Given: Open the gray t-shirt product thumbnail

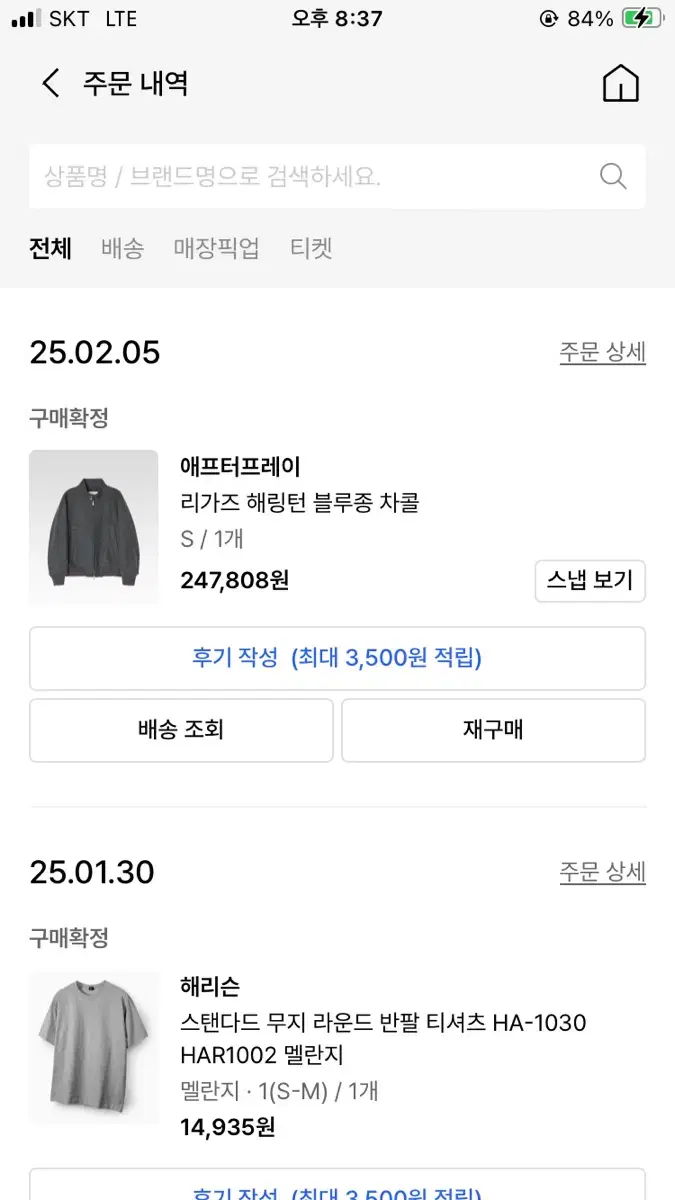Looking at the screenshot, I should pyautogui.click(x=94, y=1047).
